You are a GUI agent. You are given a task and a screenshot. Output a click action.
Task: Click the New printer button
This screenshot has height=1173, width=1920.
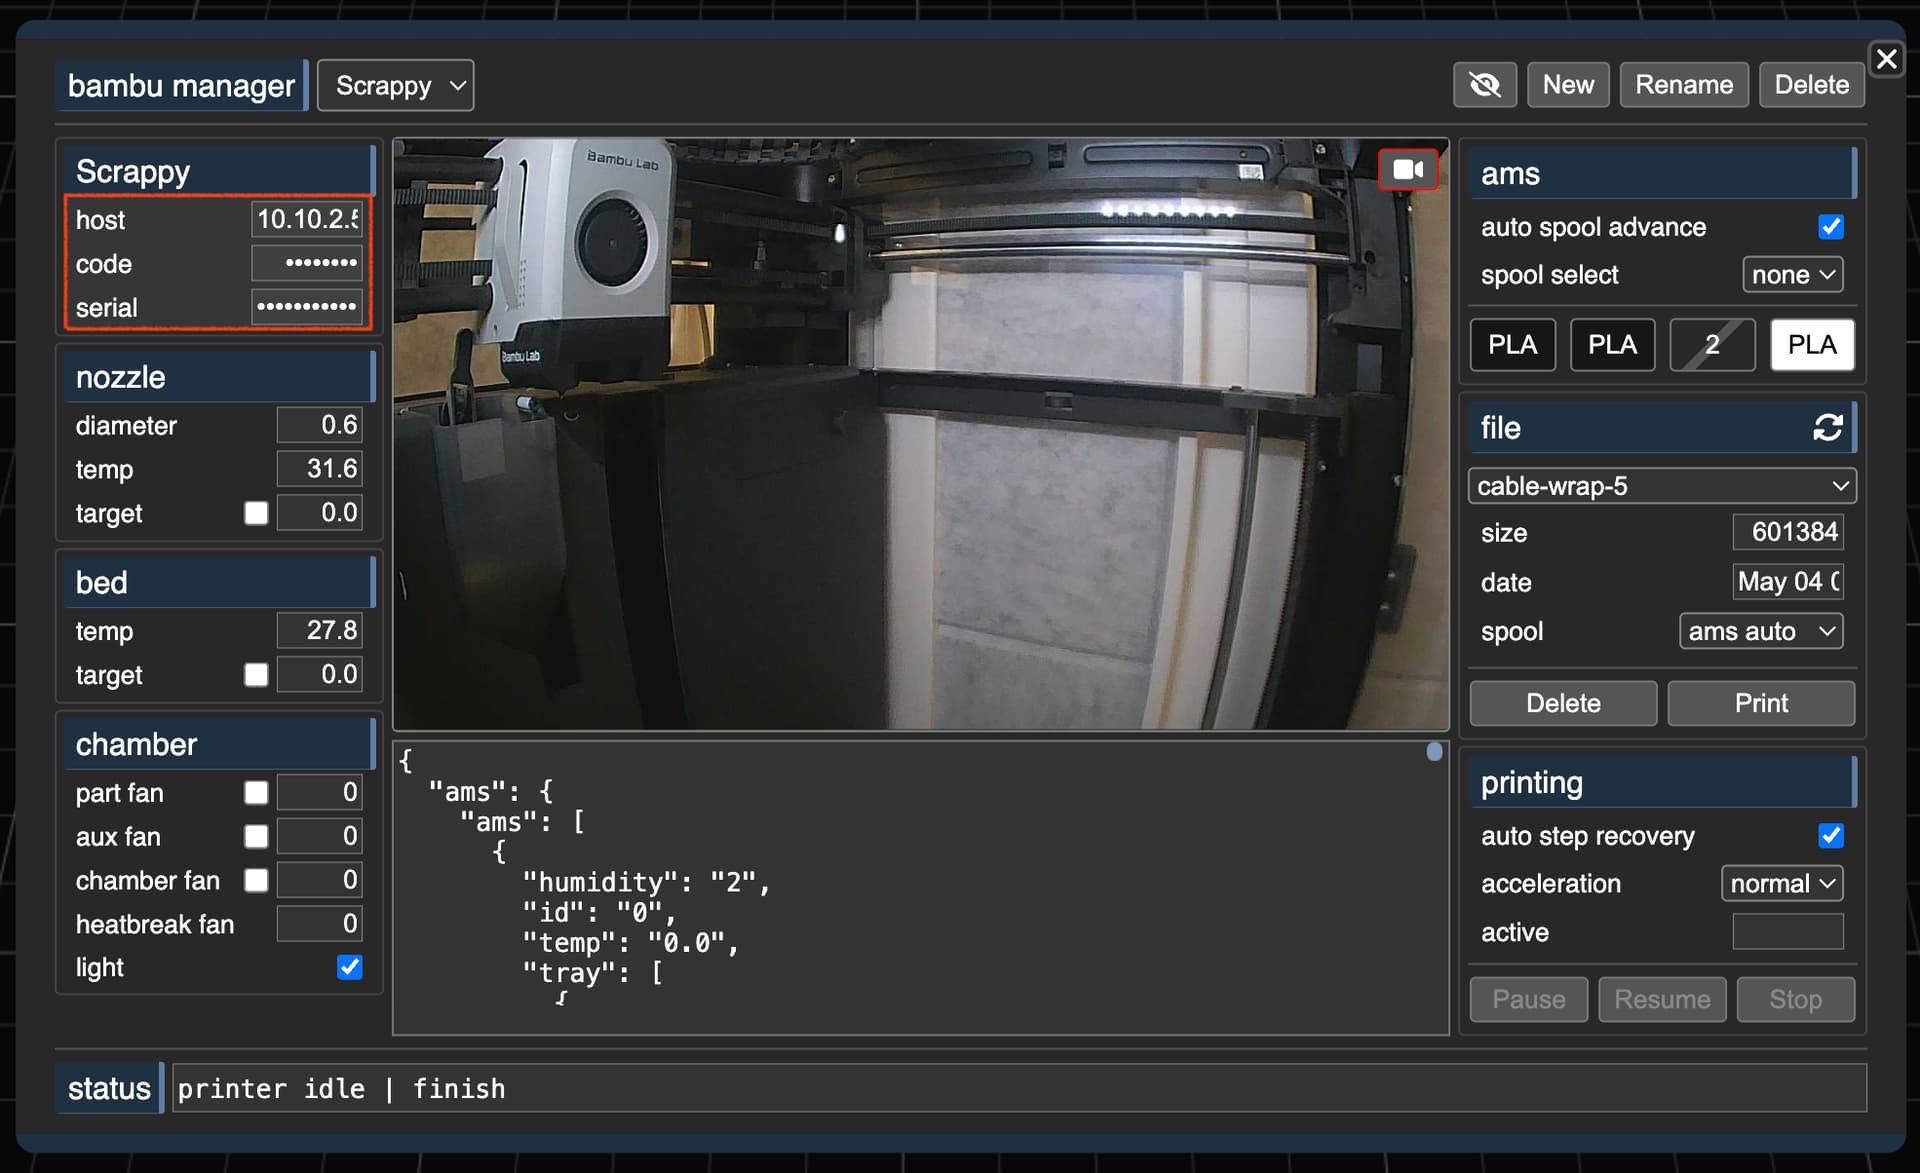pos(1568,85)
